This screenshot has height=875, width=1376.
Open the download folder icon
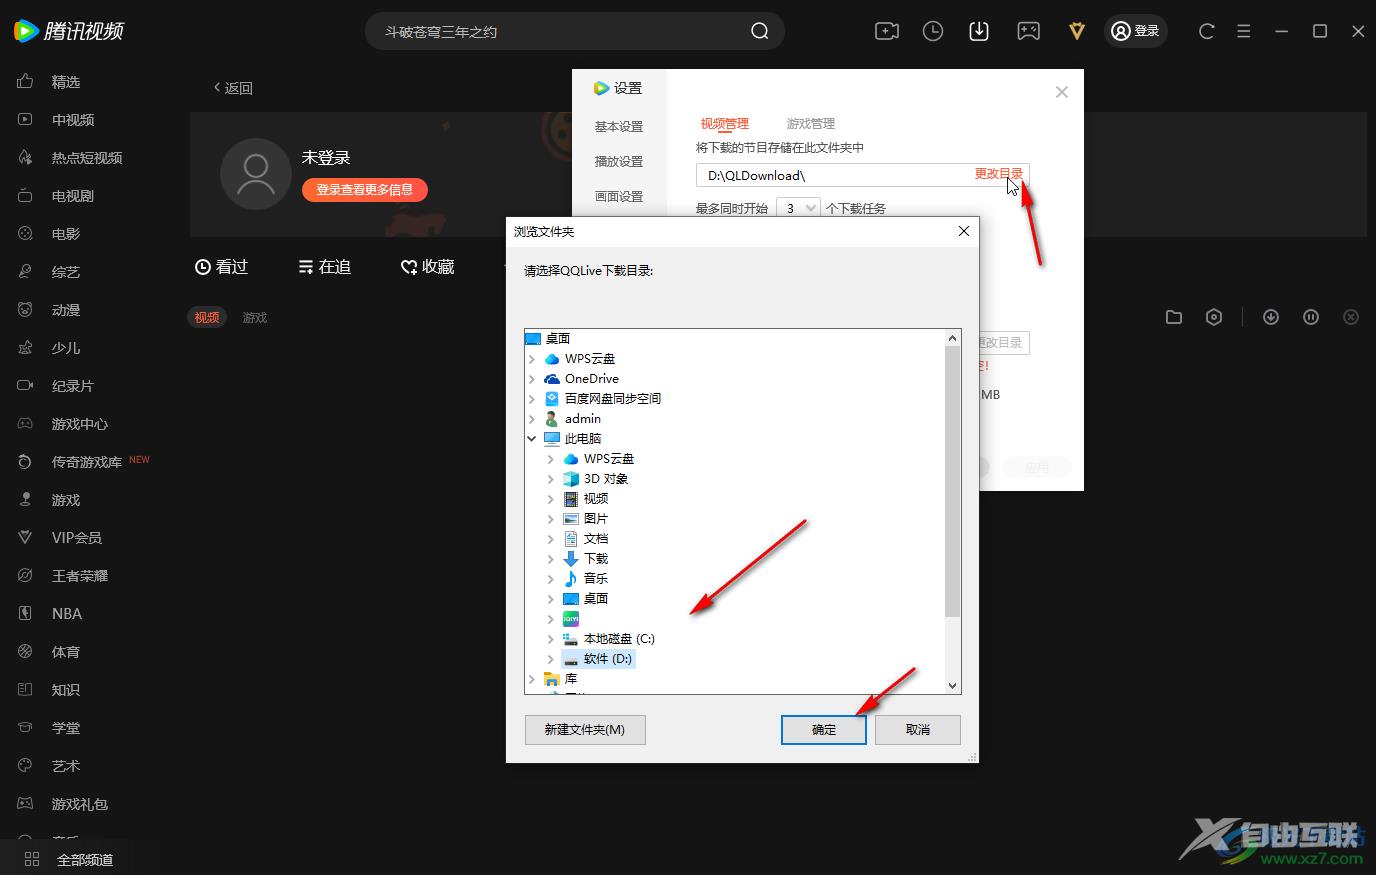[x=1174, y=317]
